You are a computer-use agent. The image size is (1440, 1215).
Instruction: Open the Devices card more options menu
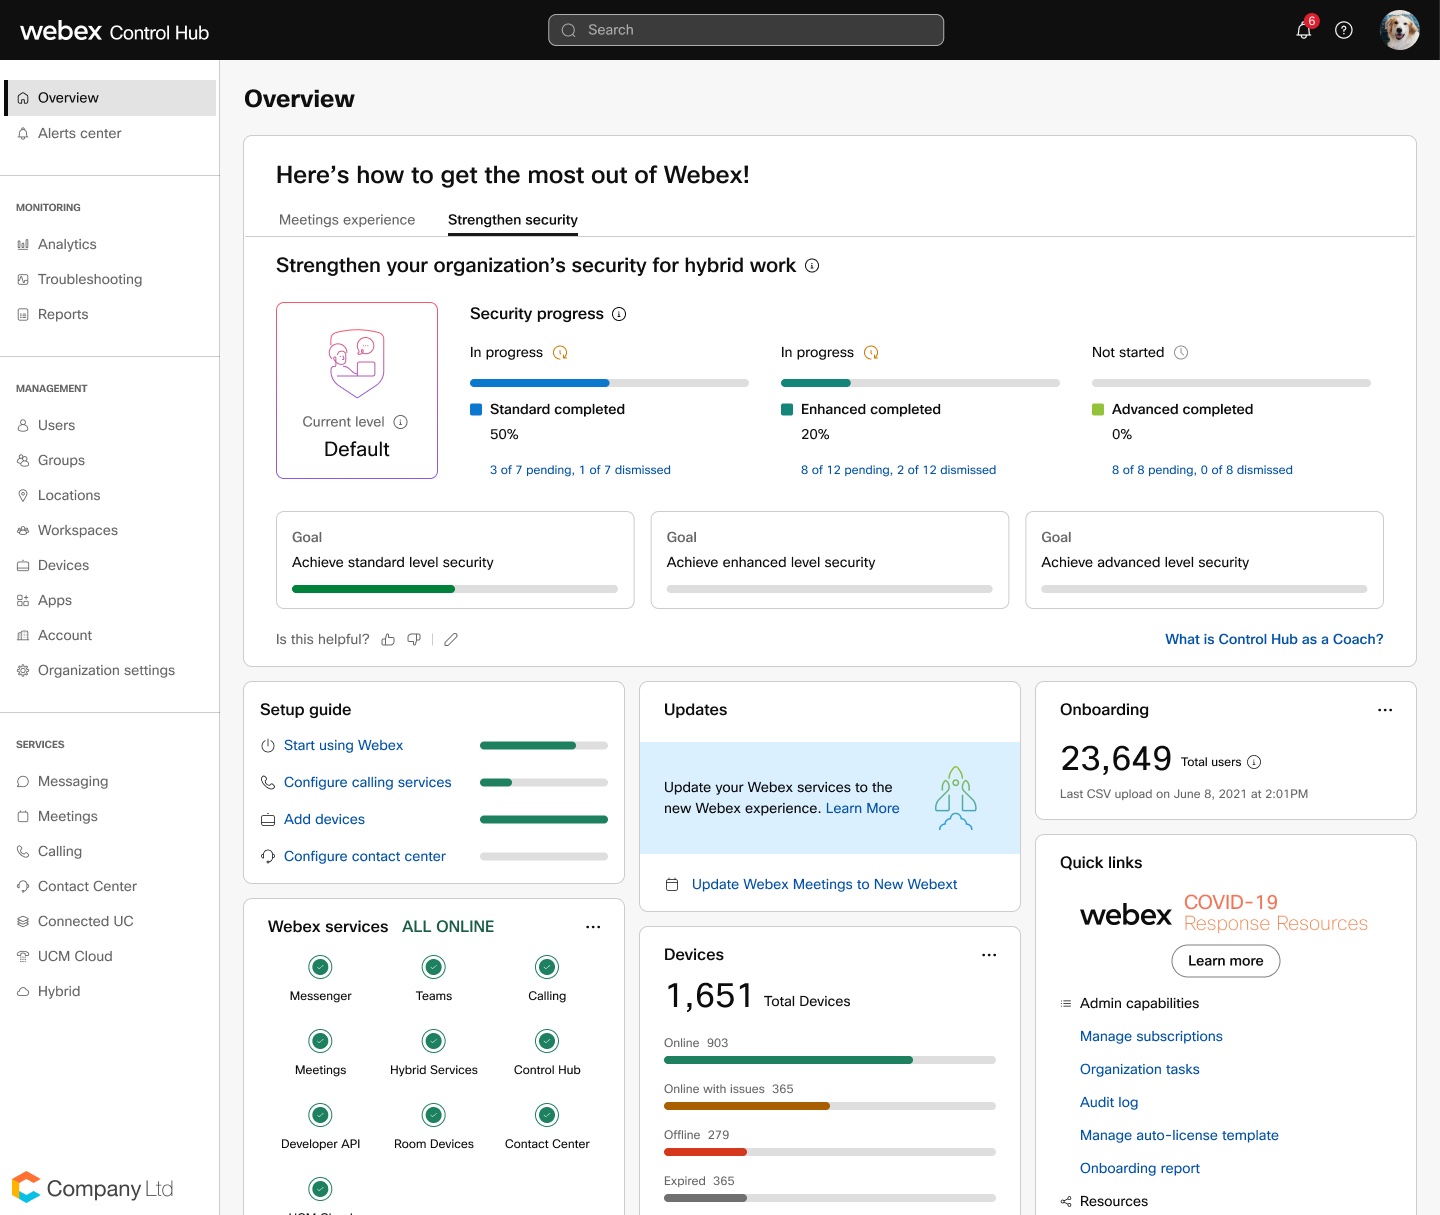tap(989, 955)
